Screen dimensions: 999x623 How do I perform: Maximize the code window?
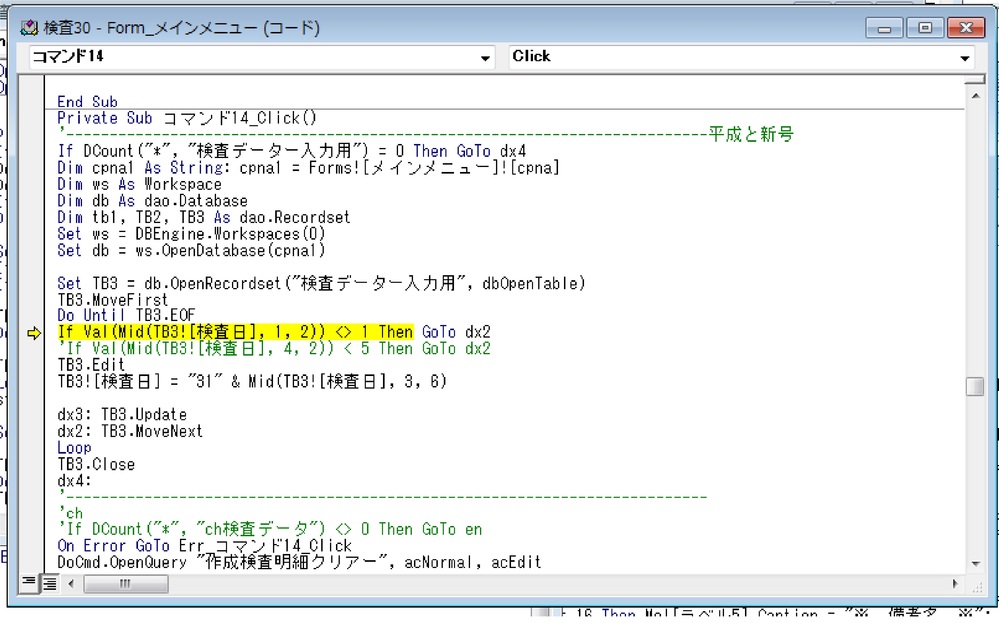tap(925, 28)
